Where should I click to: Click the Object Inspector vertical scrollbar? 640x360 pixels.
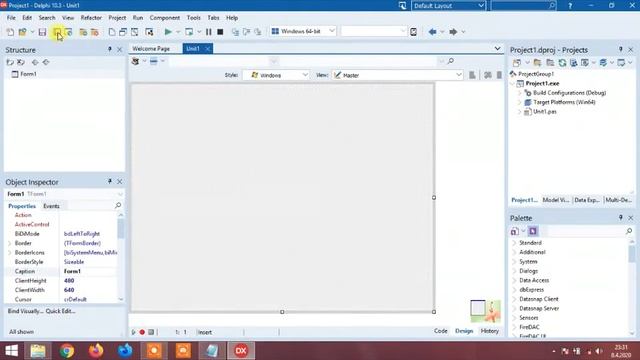[x=121, y=229]
